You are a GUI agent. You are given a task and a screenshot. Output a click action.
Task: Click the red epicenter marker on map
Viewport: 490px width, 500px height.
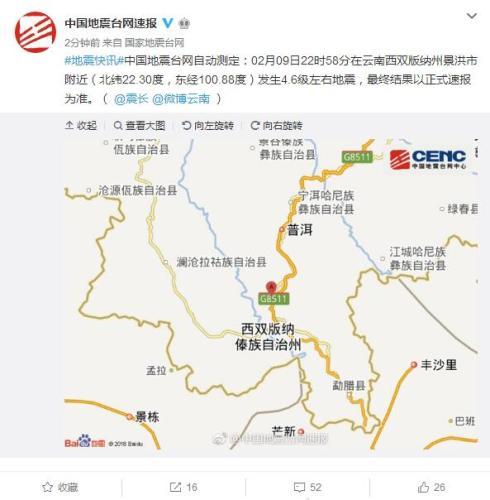[272, 287]
